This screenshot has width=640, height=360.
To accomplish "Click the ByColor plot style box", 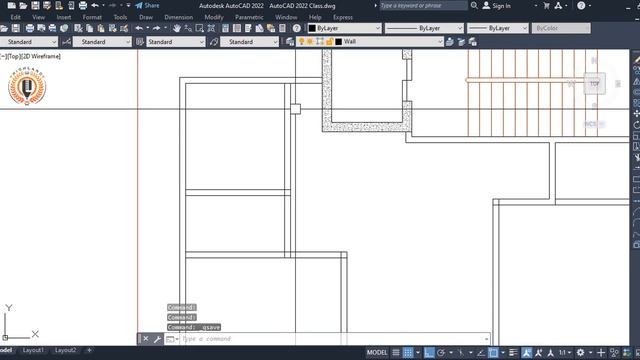I will click(x=561, y=28).
